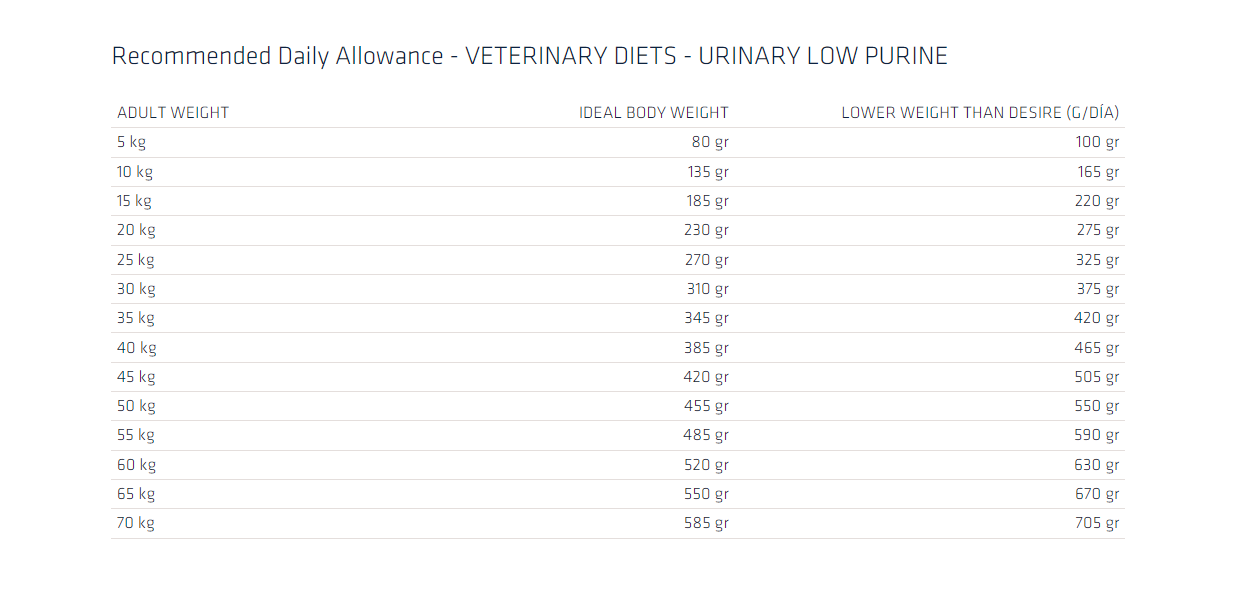
Task: Click the 80 gr ideal weight value
Action: [710, 142]
